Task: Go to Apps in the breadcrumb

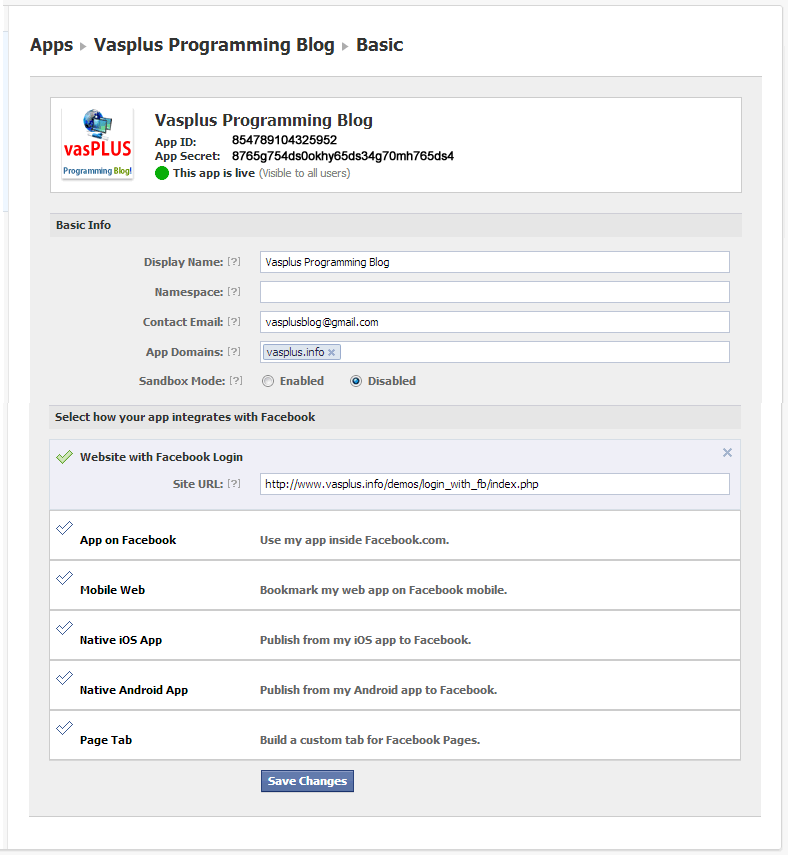Action: (x=51, y=45)
